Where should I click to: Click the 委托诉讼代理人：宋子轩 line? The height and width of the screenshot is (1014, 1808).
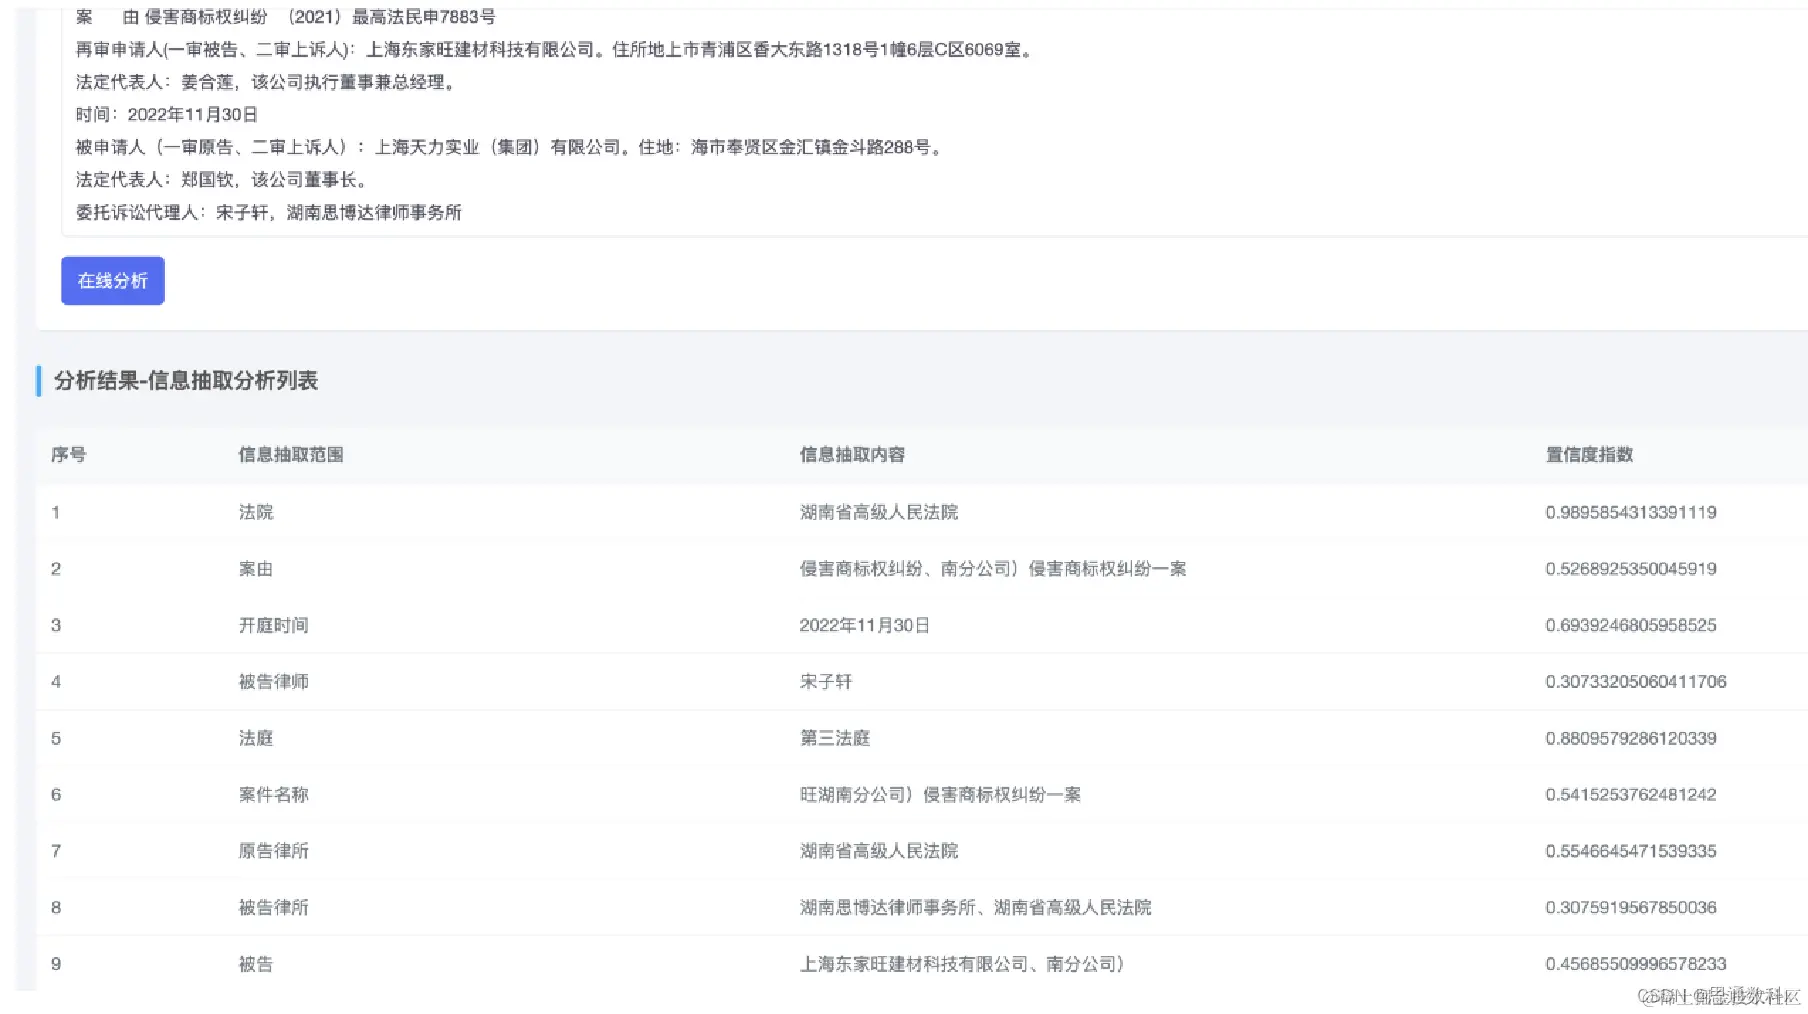[x=269, y=212]
